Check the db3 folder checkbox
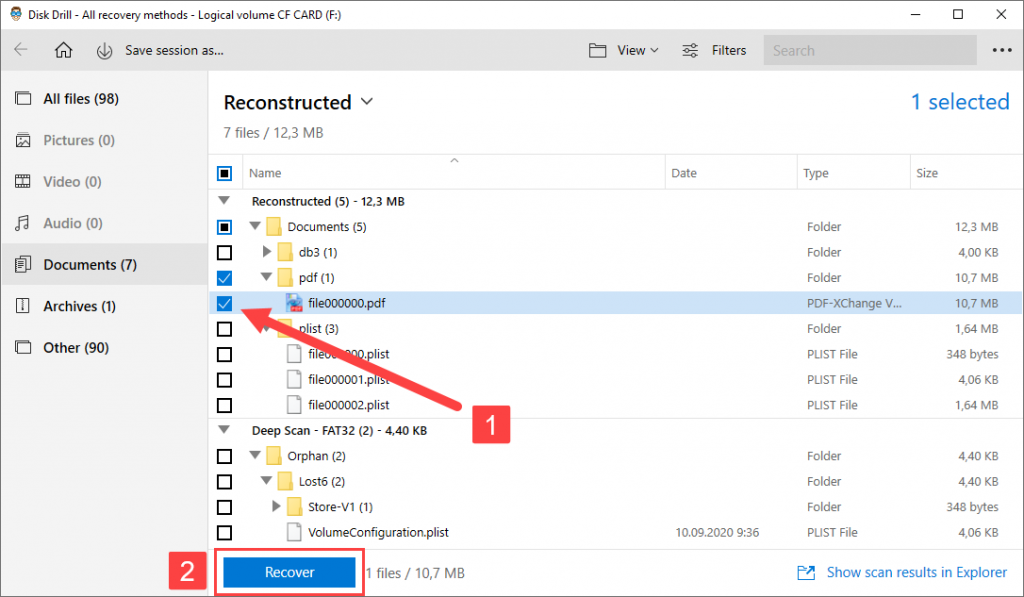 pyautogui.click(x=224, y=252)
